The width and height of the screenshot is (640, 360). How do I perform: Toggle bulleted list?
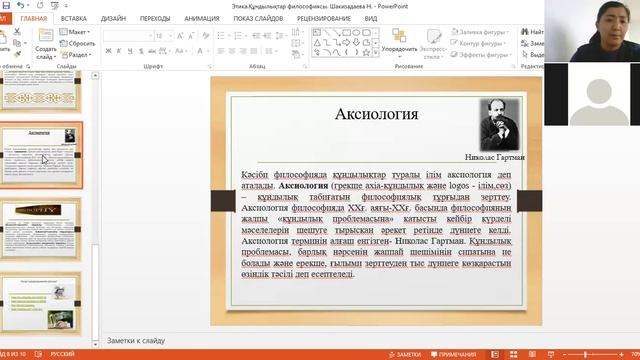222,36
